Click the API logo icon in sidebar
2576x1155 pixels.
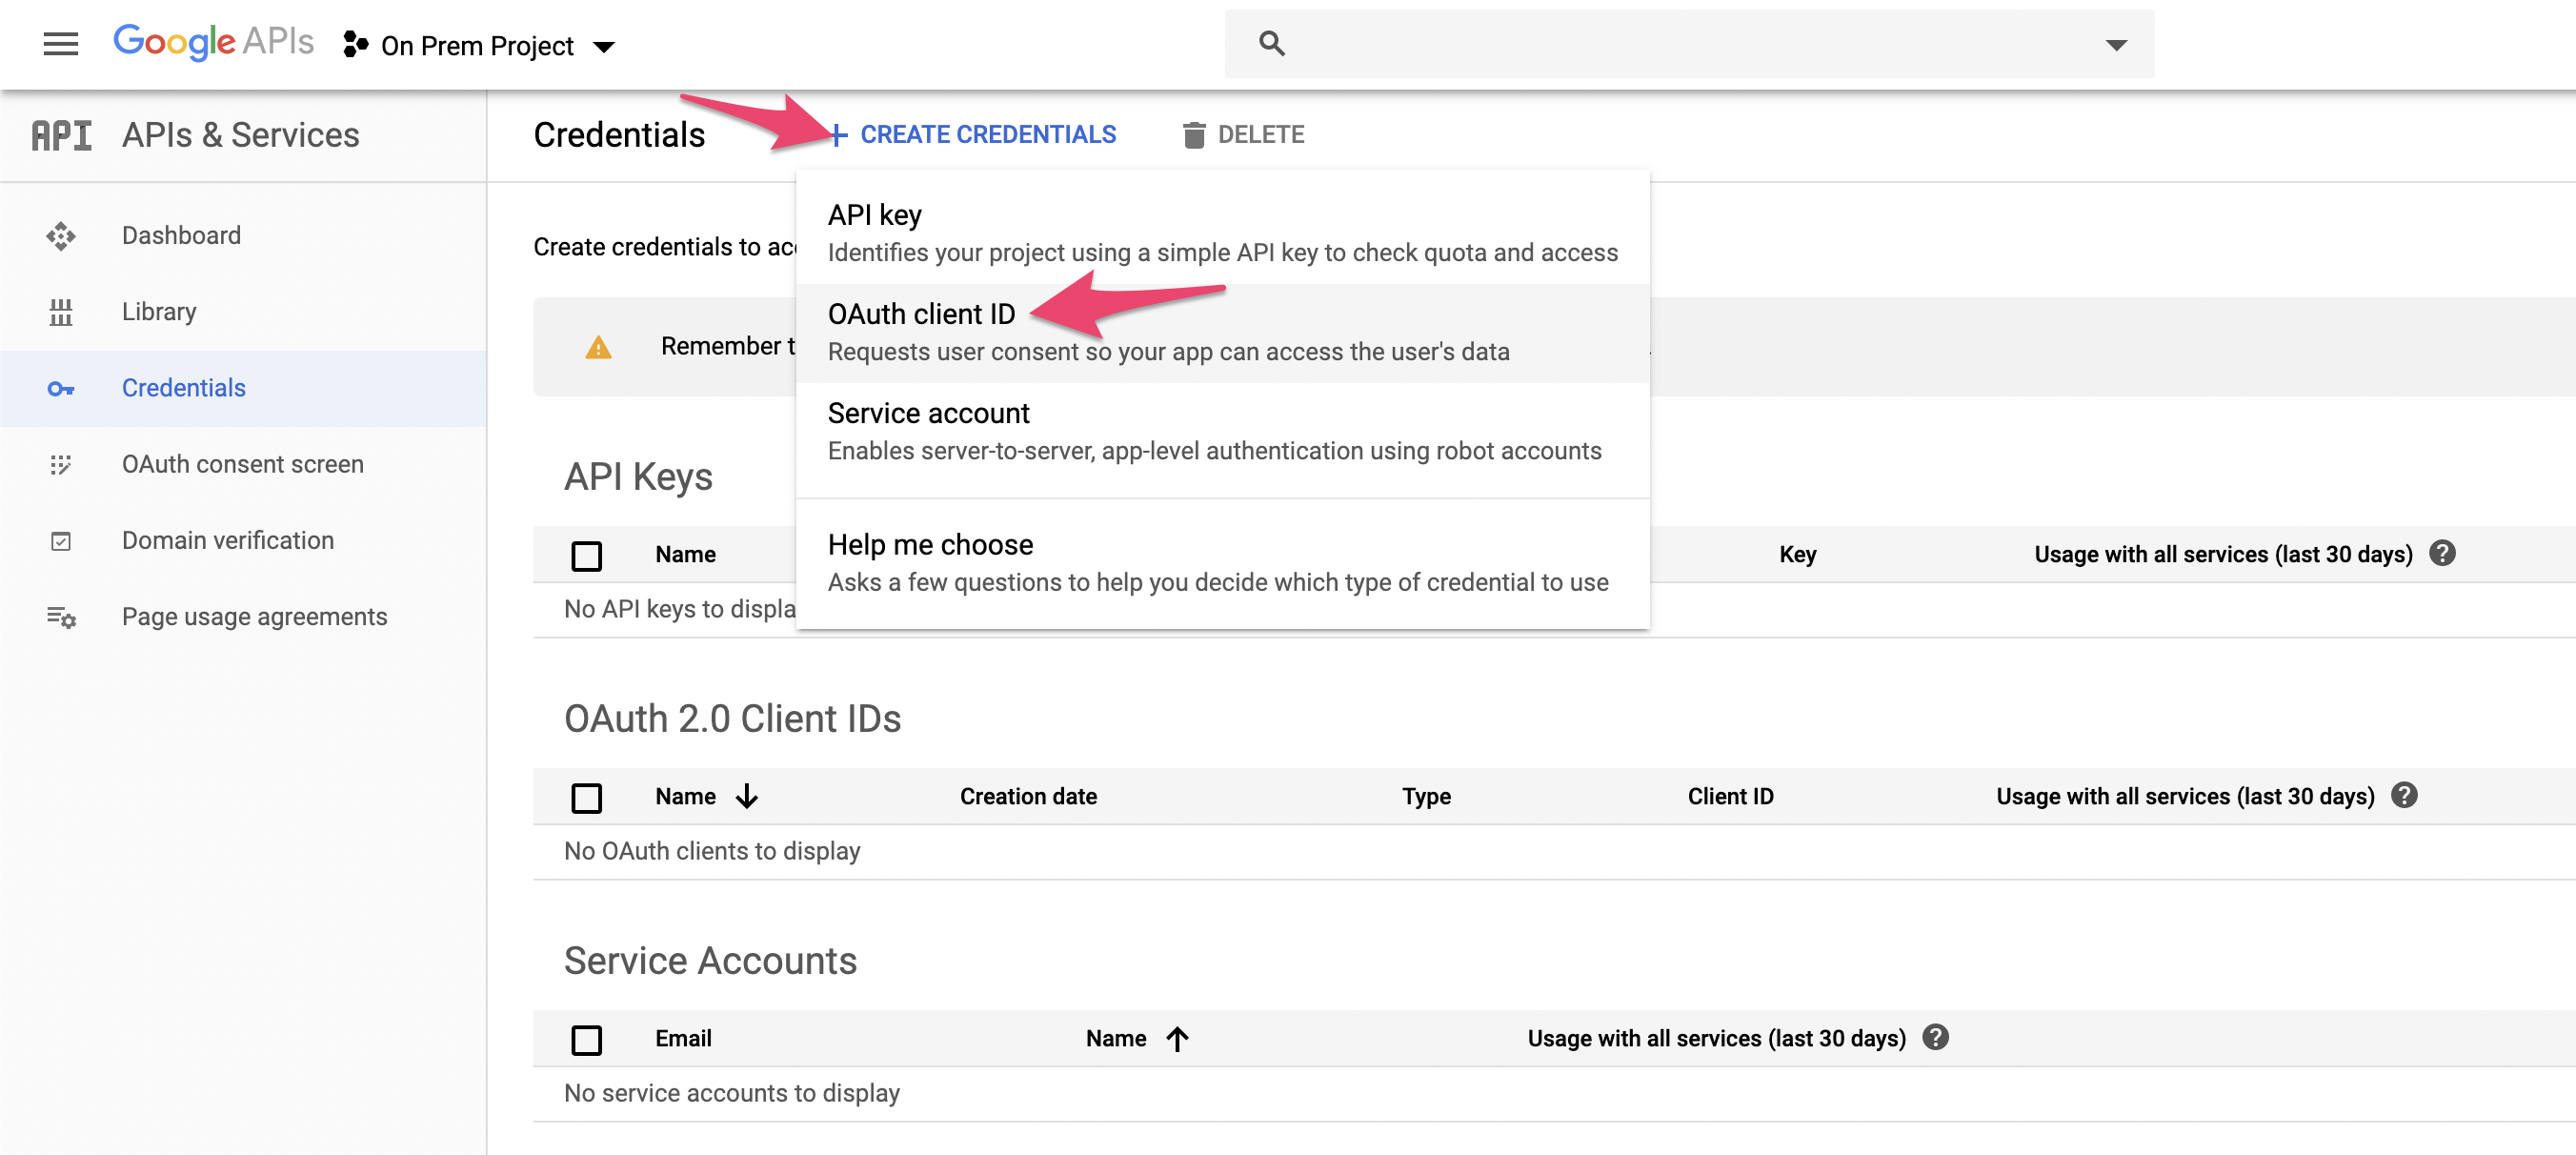[61, 135]
